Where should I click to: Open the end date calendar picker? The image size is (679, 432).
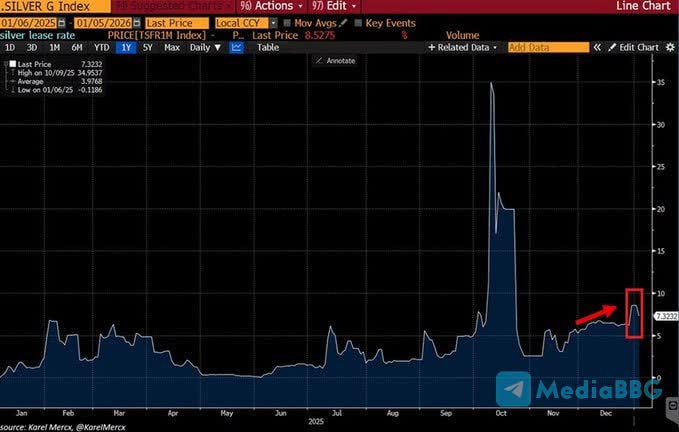point(131,21)
